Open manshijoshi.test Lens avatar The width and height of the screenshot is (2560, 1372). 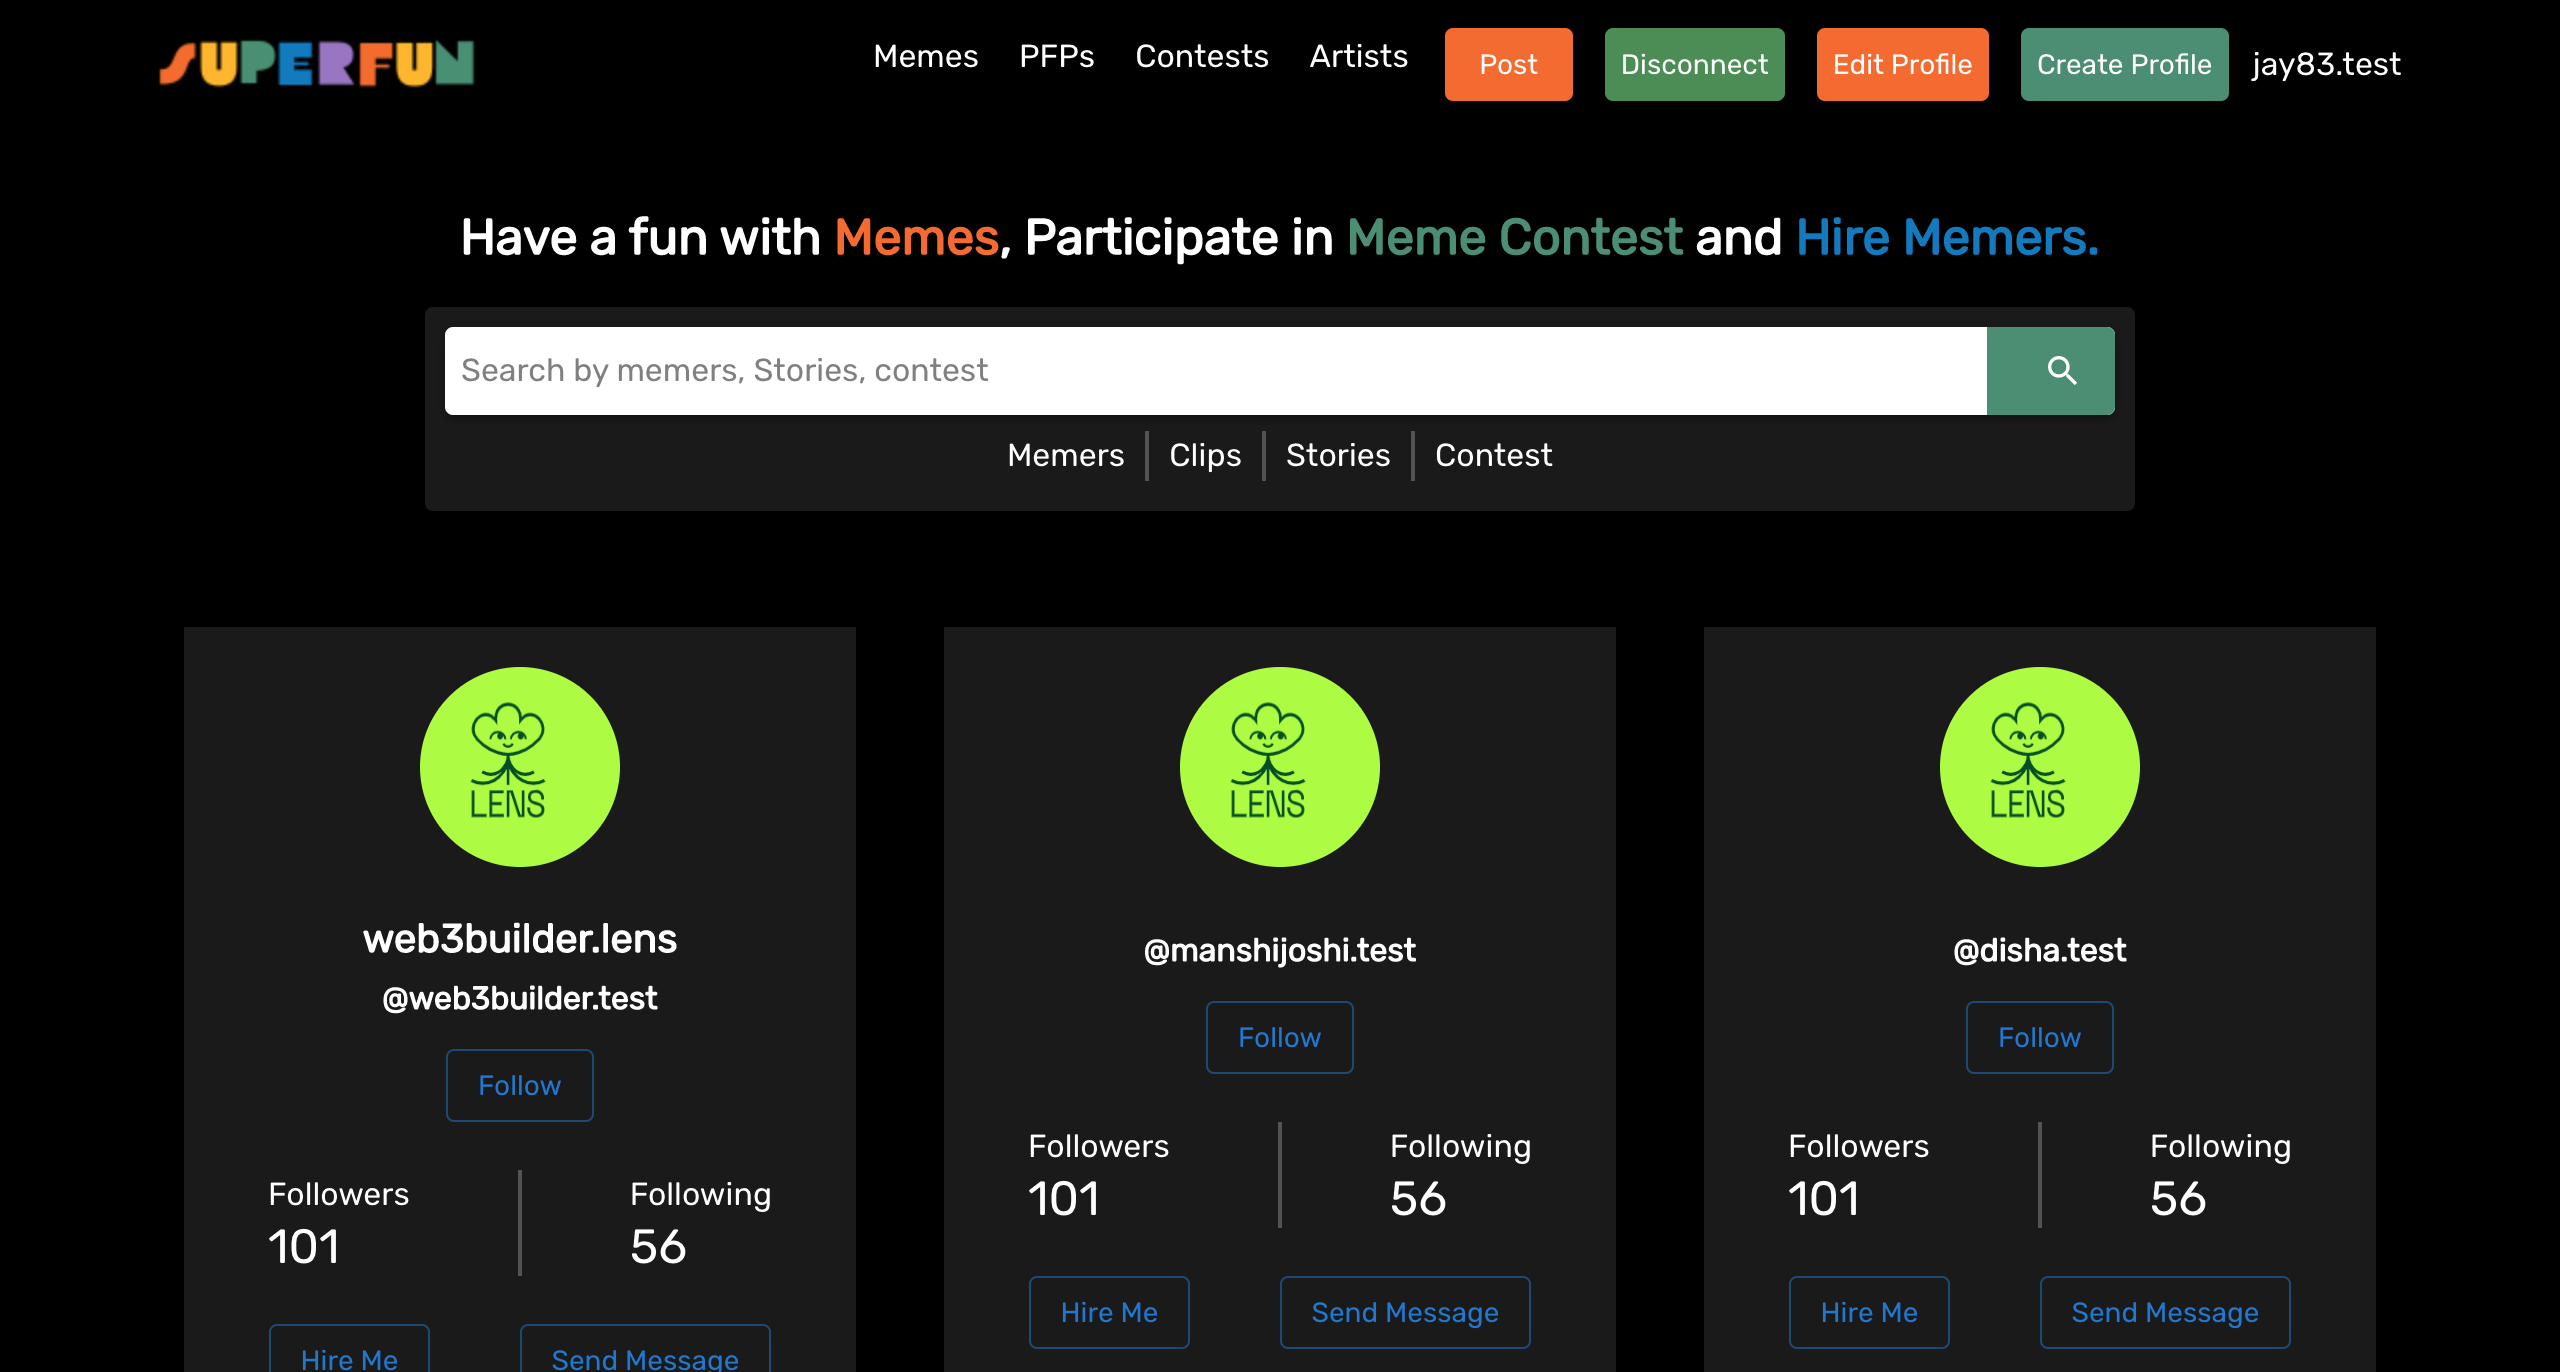[x=1280, y=767]
